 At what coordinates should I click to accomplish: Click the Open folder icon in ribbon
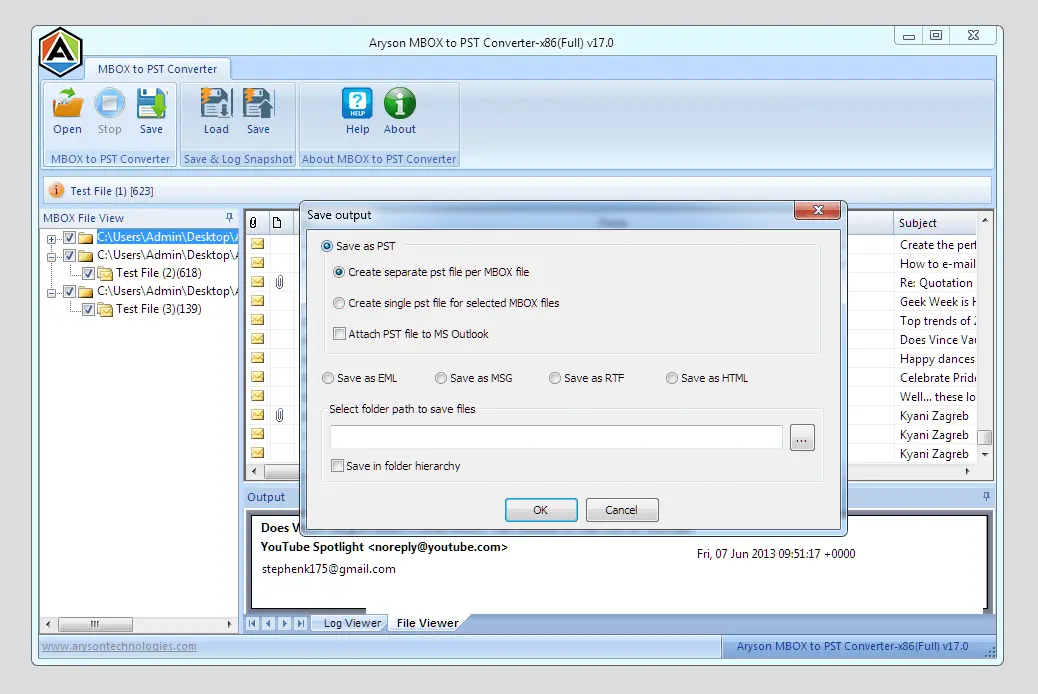[68, 104]
